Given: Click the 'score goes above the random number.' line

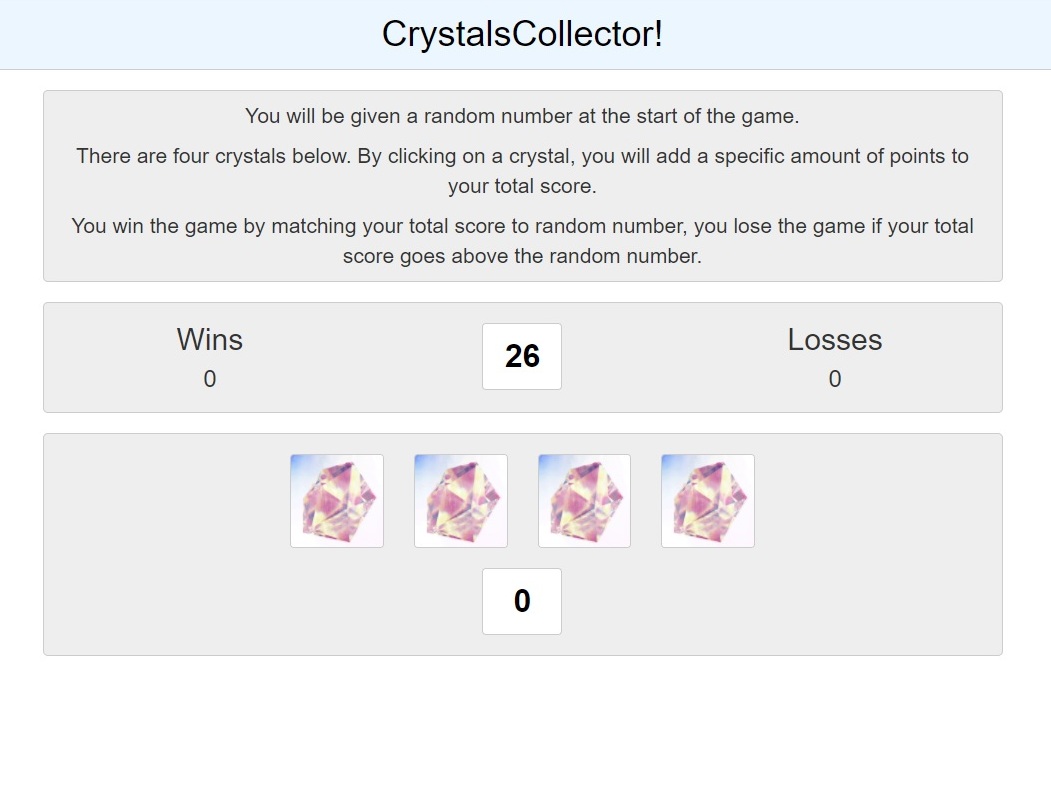Looking at the screenshot, I should pyautogui.click(x=522, y=256).
